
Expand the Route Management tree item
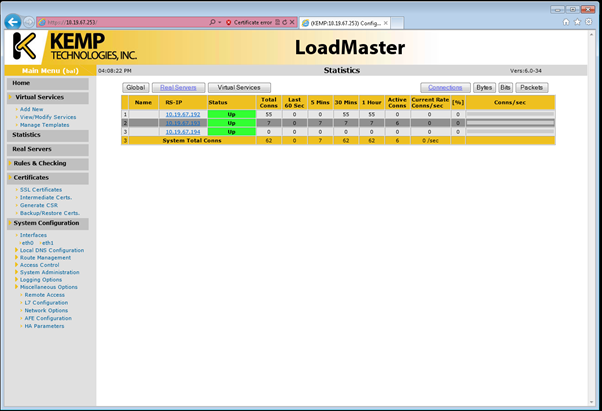click(45, 257)
